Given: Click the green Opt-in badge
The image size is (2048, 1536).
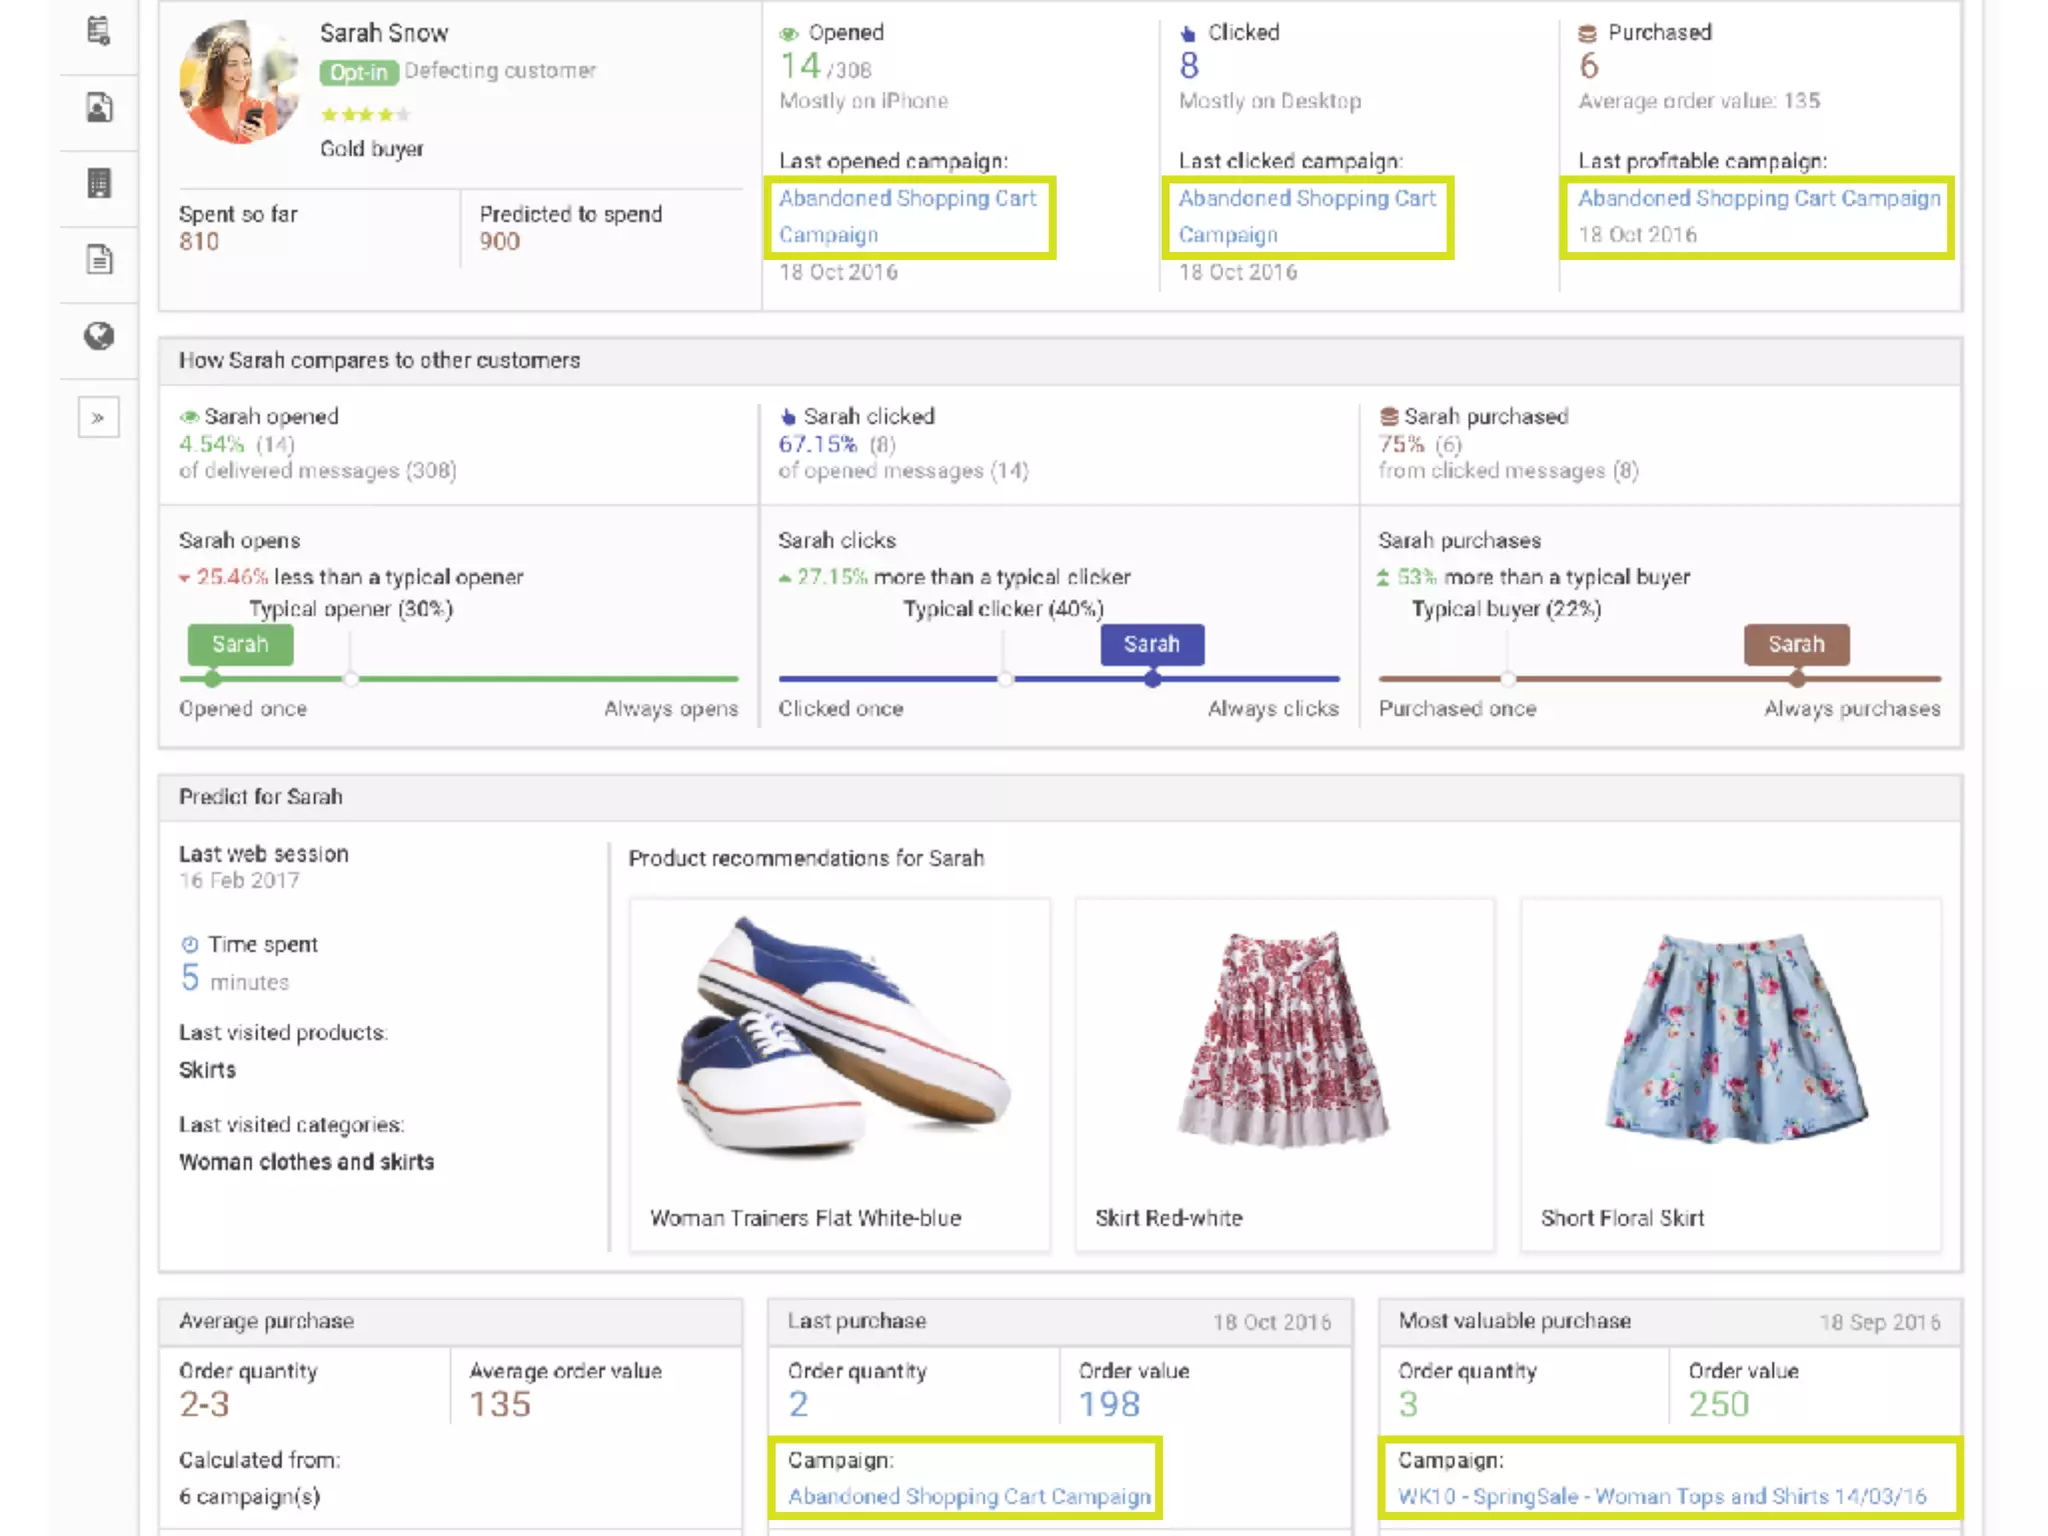Looking at the screenshot, I should pyautogui.click(x=358, y=72).
